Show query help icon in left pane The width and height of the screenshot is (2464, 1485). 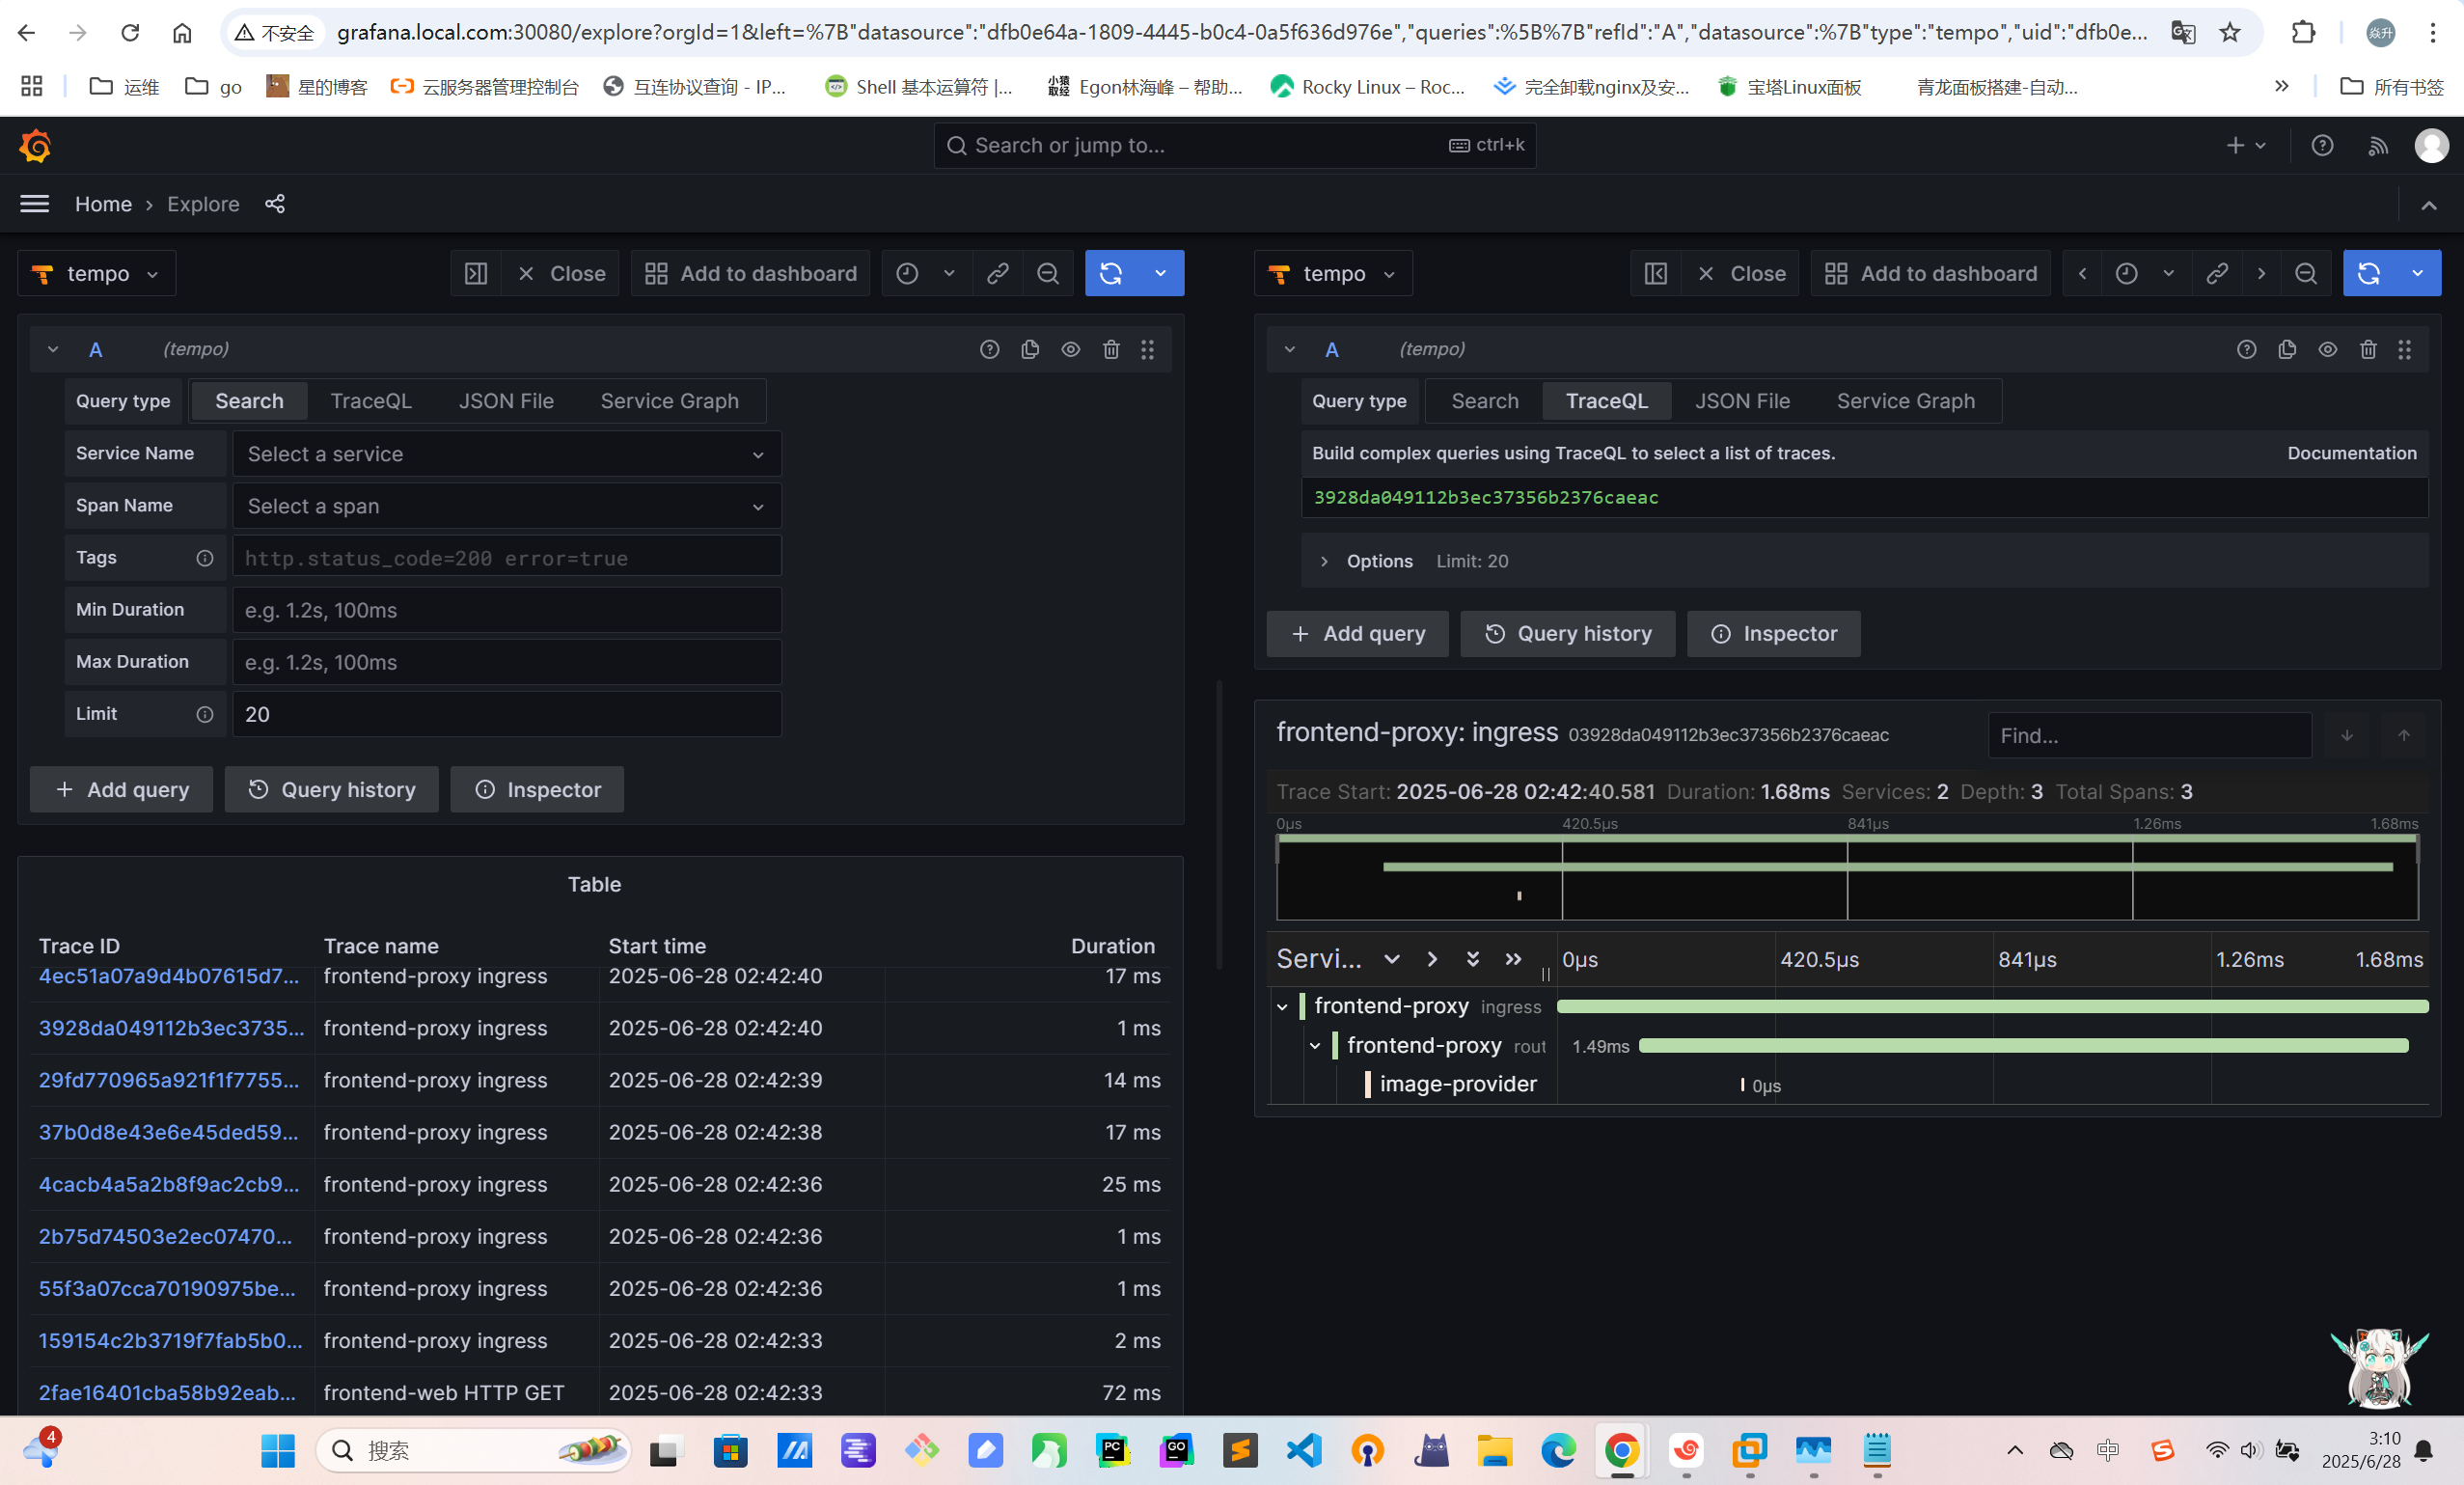[990, 349]
